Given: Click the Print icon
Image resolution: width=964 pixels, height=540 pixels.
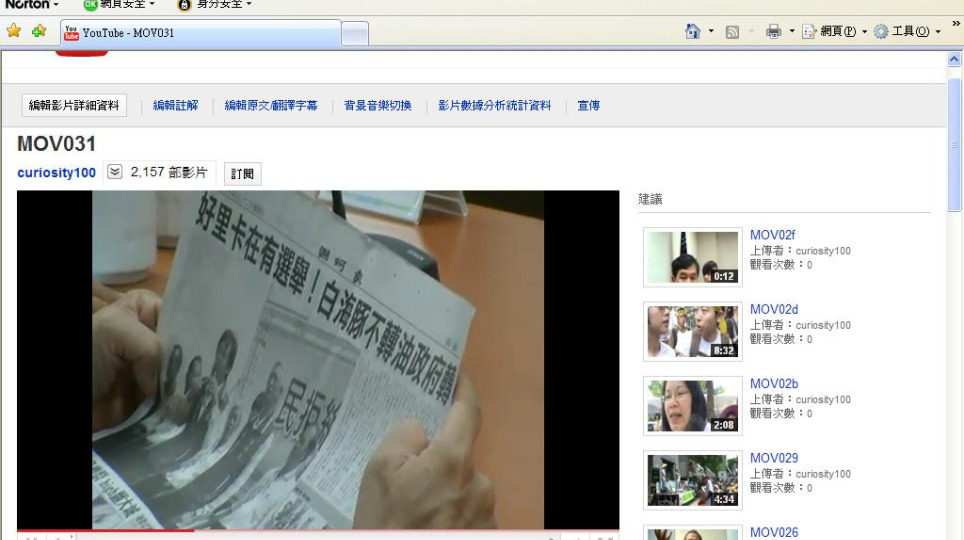Looking at the screenshot, I should click(773, 32).
